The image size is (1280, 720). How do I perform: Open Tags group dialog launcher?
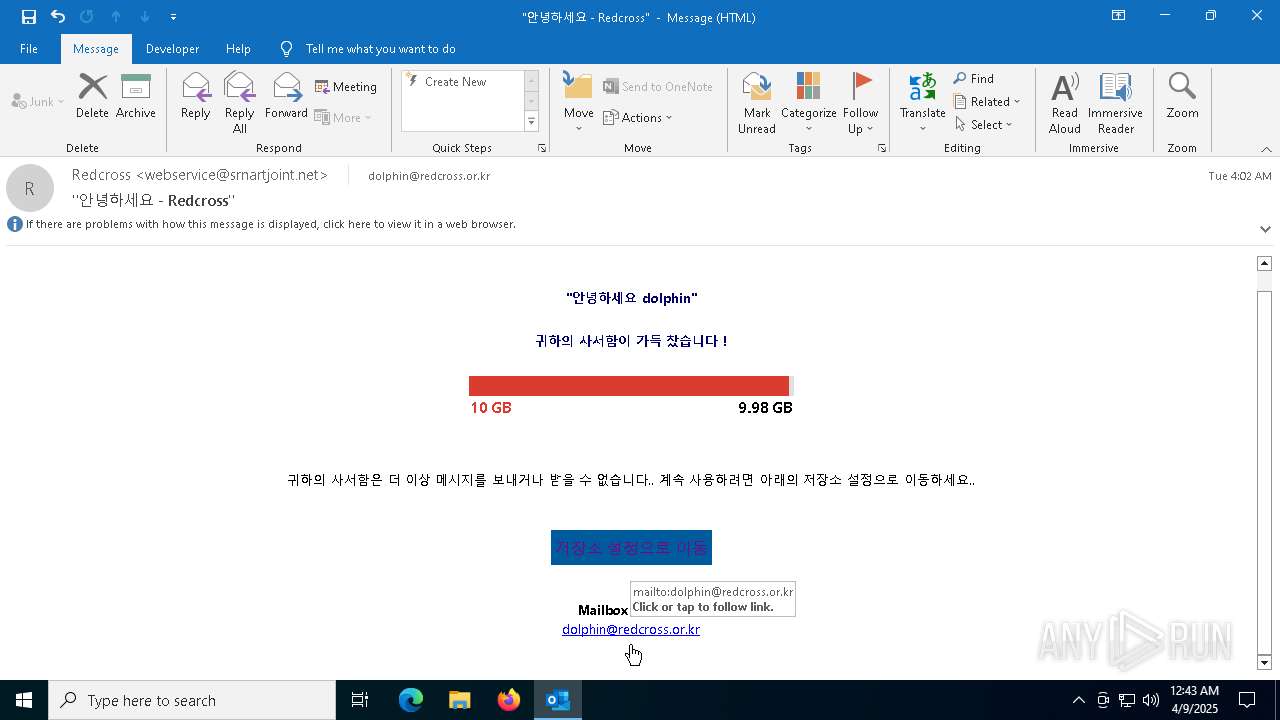882,148
